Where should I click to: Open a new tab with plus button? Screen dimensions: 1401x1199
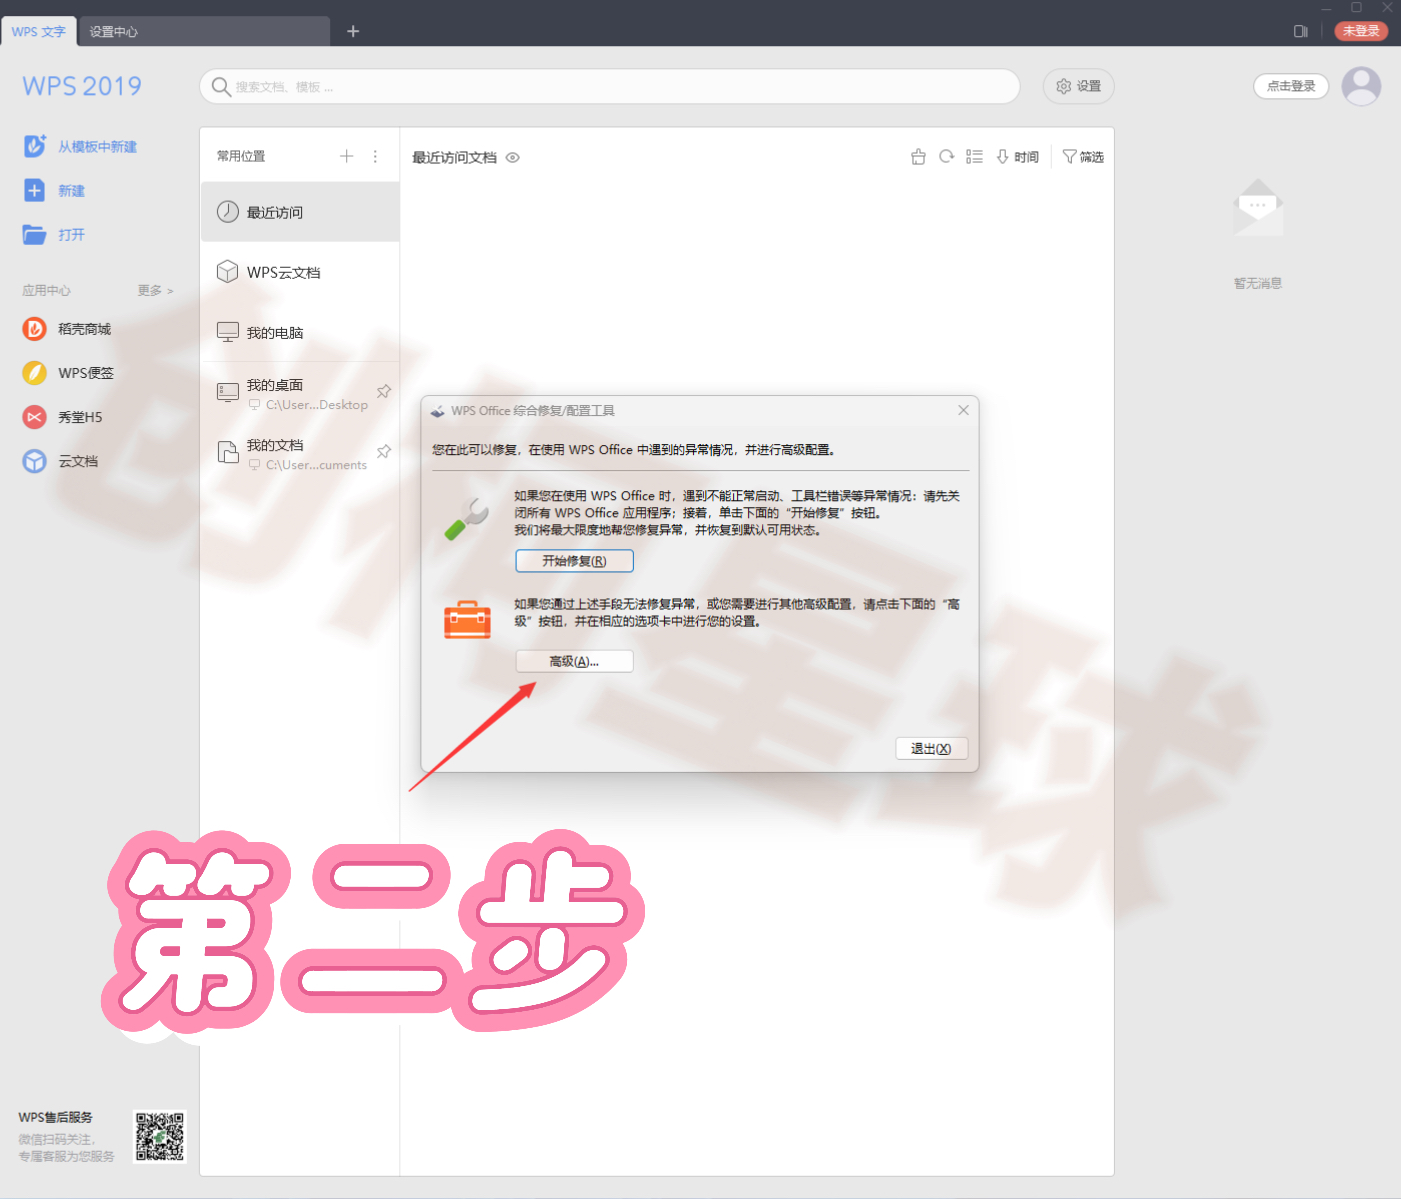tap(353, 31)
